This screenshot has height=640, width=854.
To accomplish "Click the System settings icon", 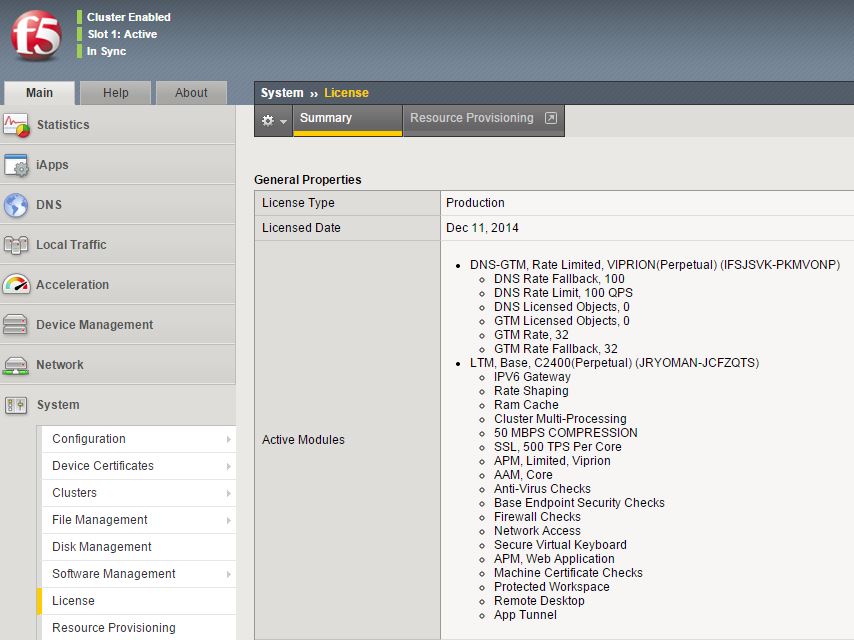I will [x=17, y=405].
